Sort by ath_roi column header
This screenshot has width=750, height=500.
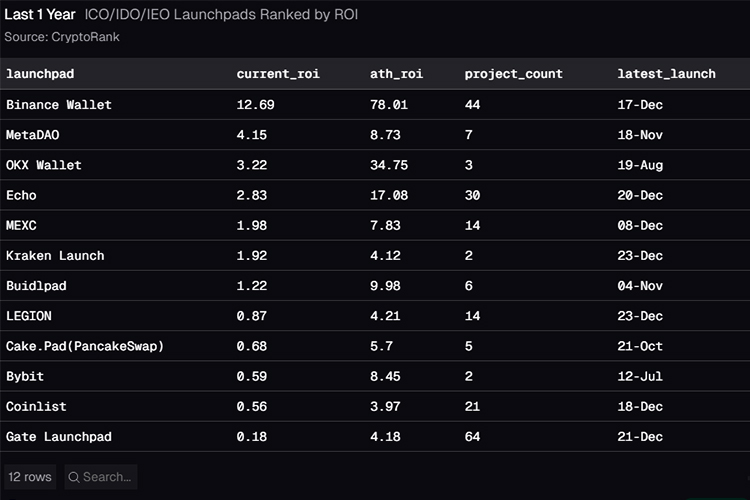(x=396, y=74)
